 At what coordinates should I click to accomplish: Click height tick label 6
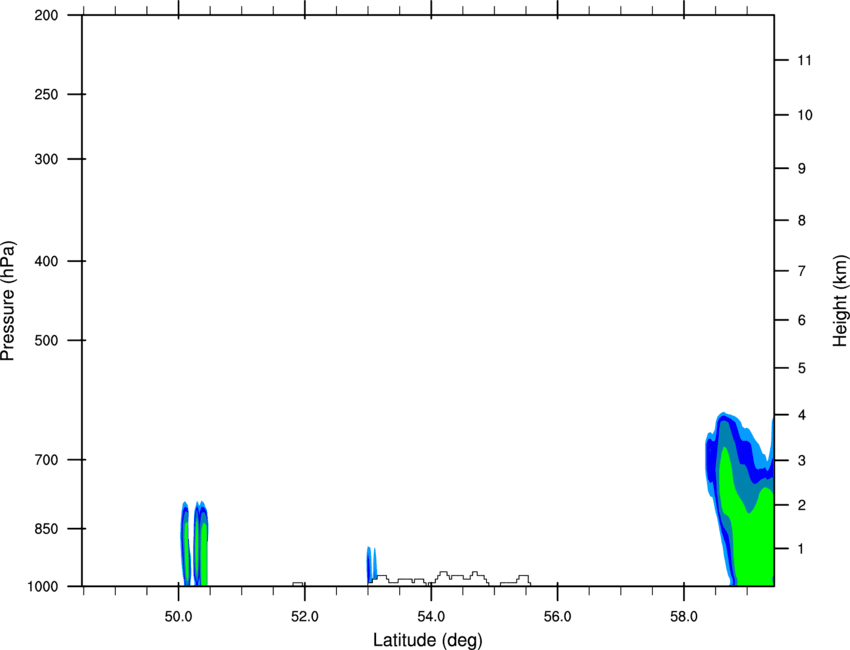click(x=802, y=320)
